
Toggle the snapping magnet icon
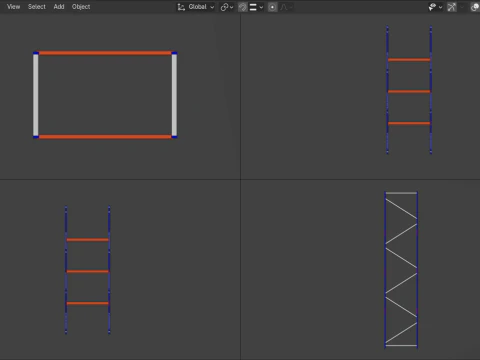coord(243,7)
